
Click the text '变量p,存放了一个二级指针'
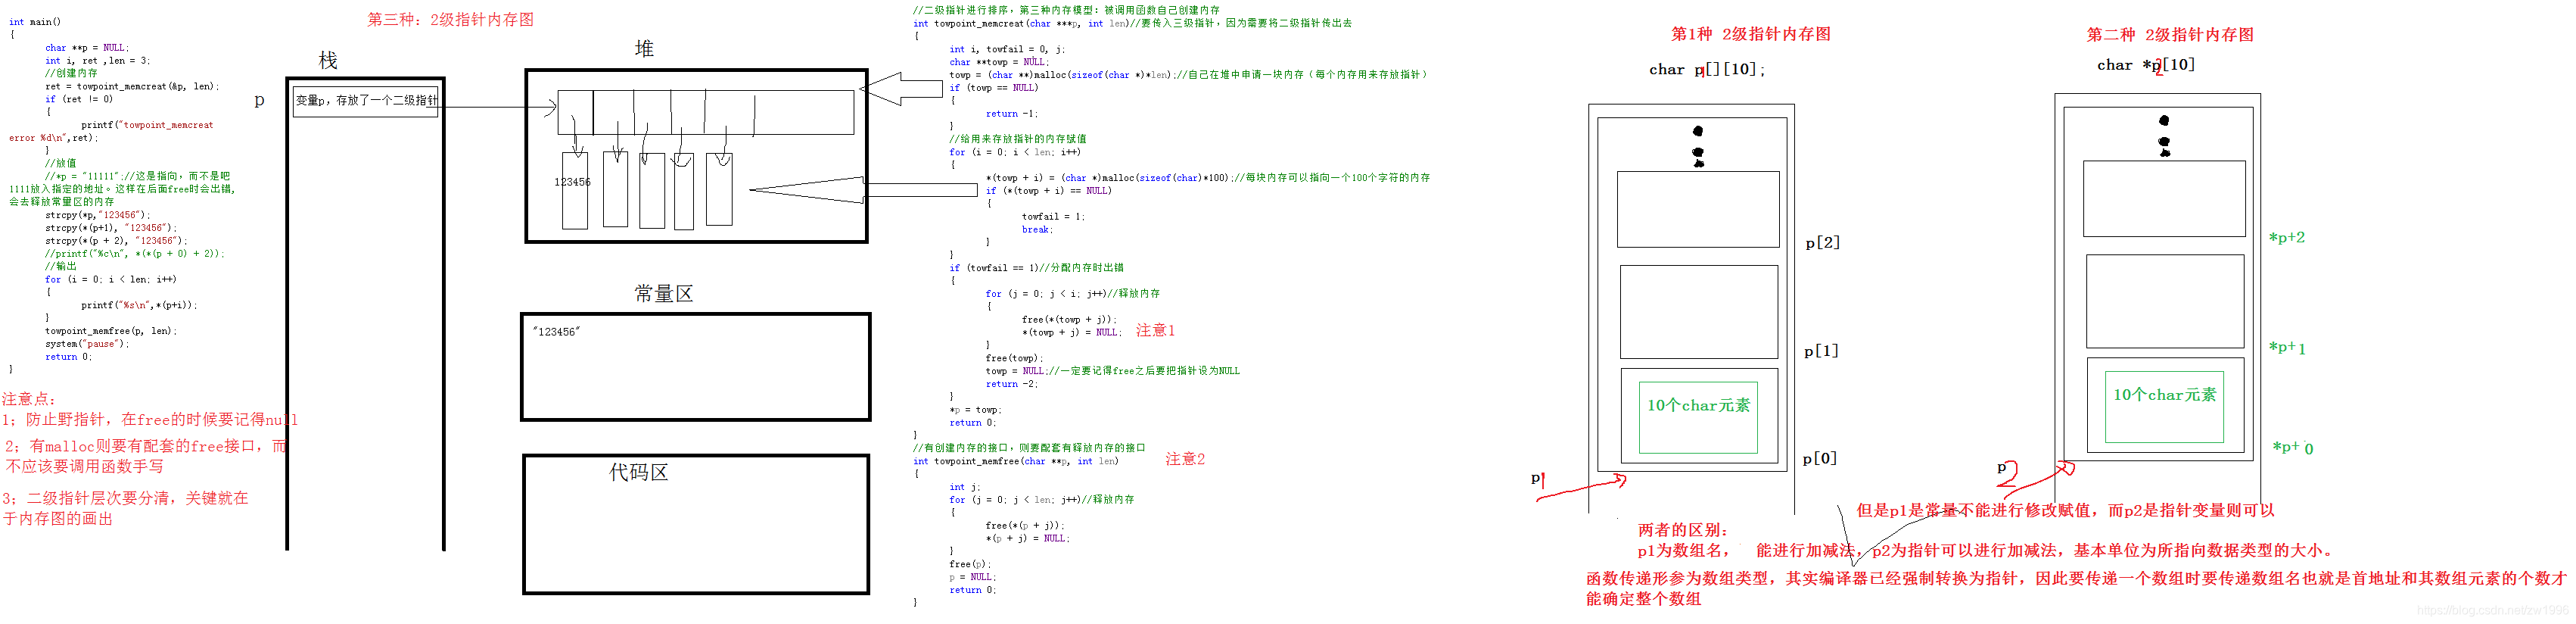[x=367, y=101]
